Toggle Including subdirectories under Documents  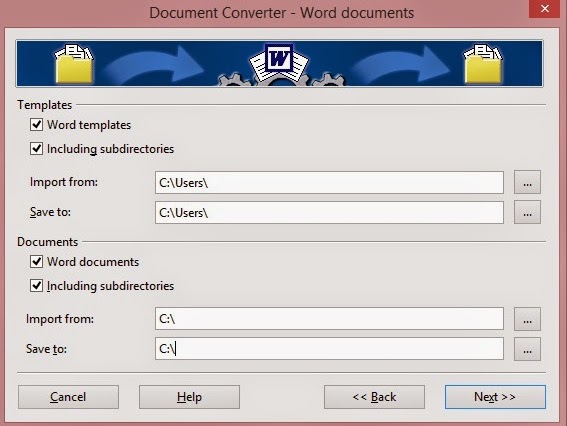(36, 285)
